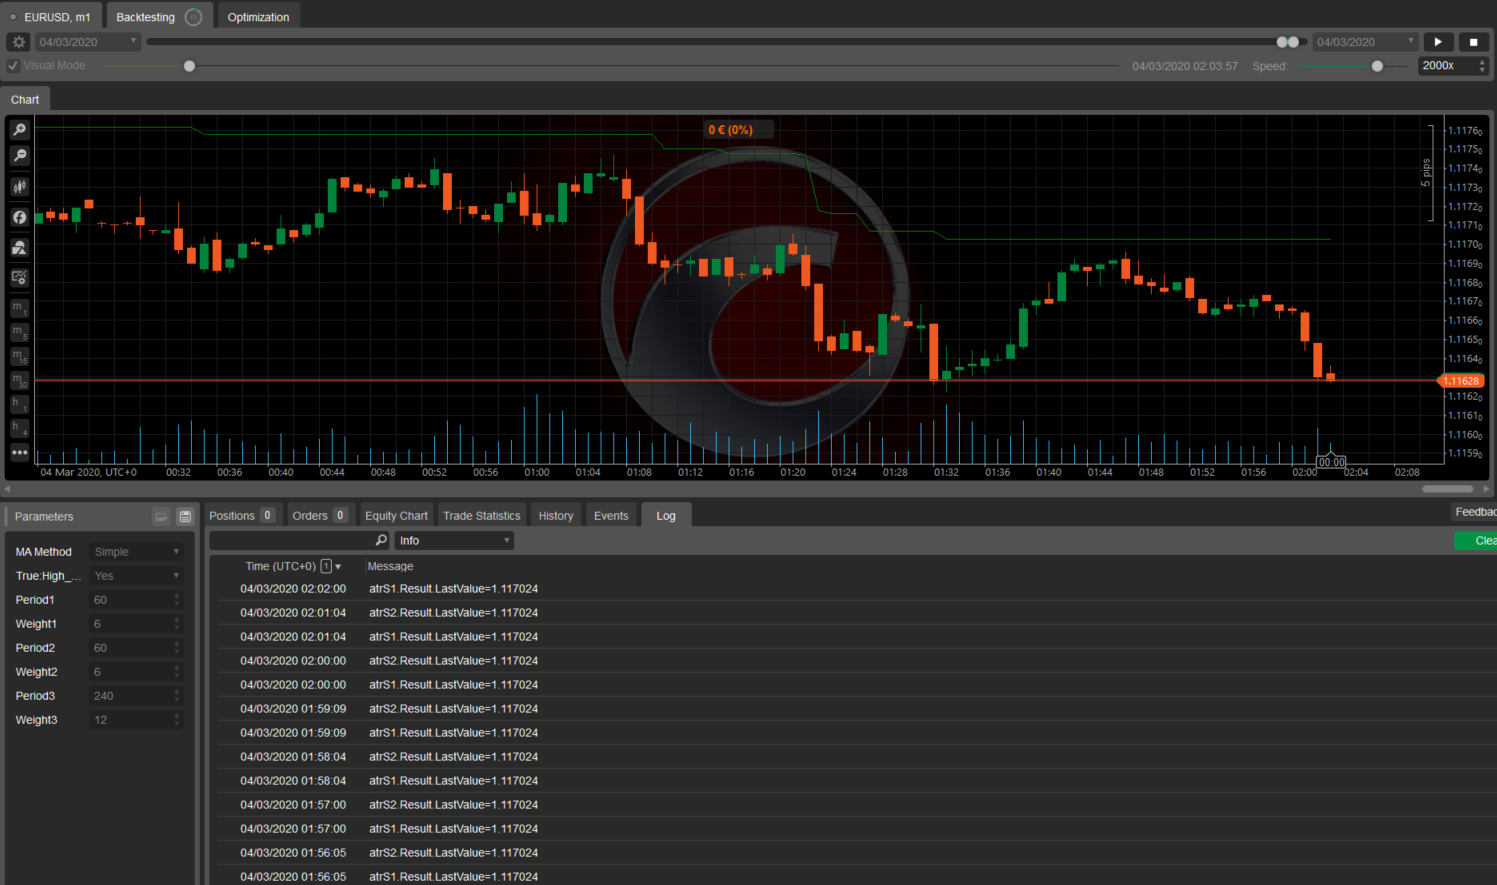This screenshot has width=1497, height=885.
Task: Click the 1.11628 current price marker
Action: point(1461,381)
